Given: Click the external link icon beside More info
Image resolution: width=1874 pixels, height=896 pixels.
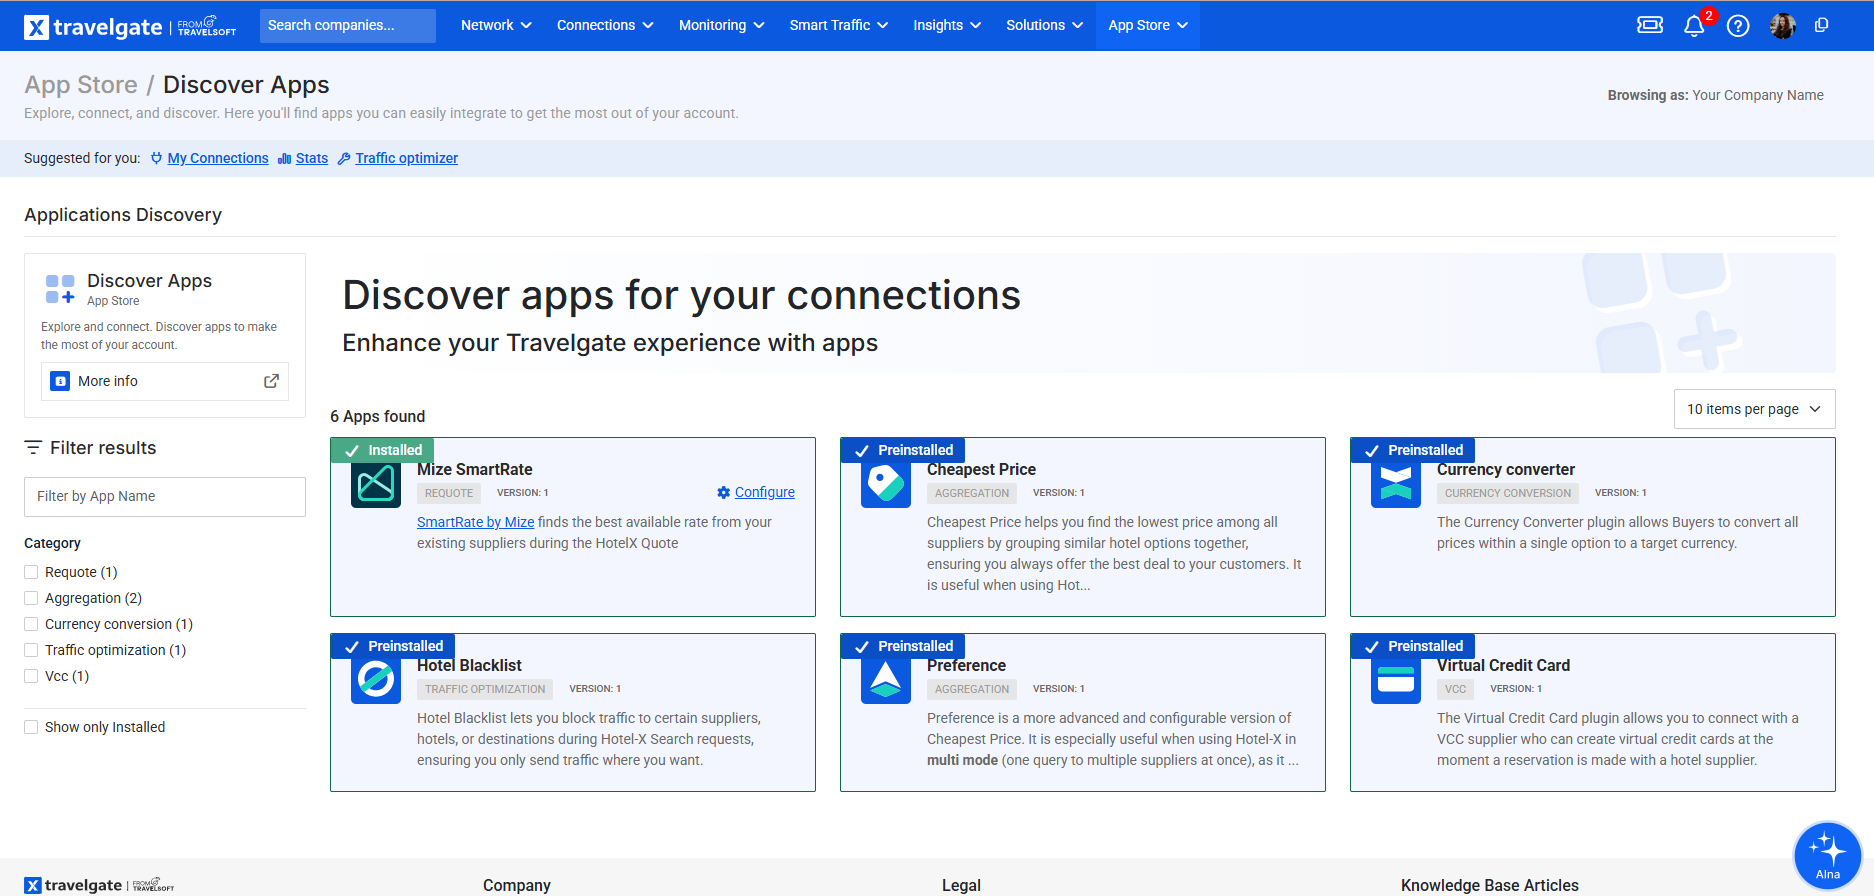Looking at the screenshot, I should (x=271, y=381).
